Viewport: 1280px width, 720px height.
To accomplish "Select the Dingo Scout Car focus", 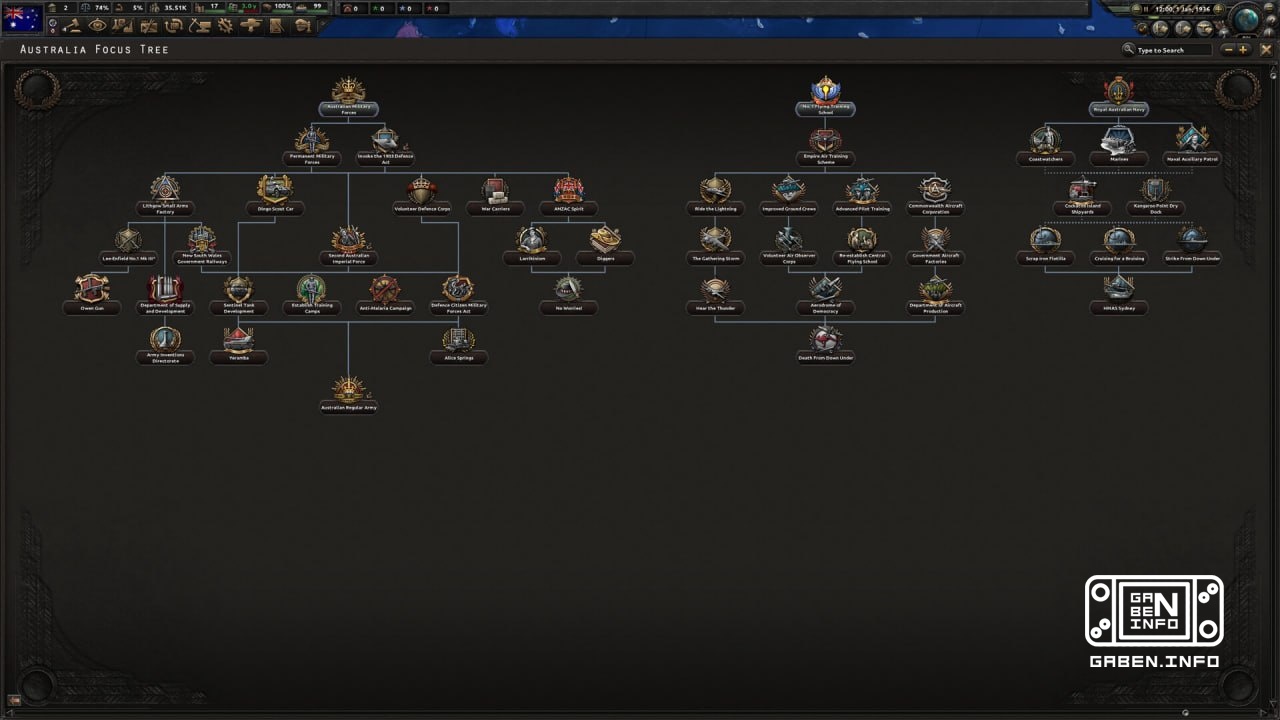I will (275, 196).
